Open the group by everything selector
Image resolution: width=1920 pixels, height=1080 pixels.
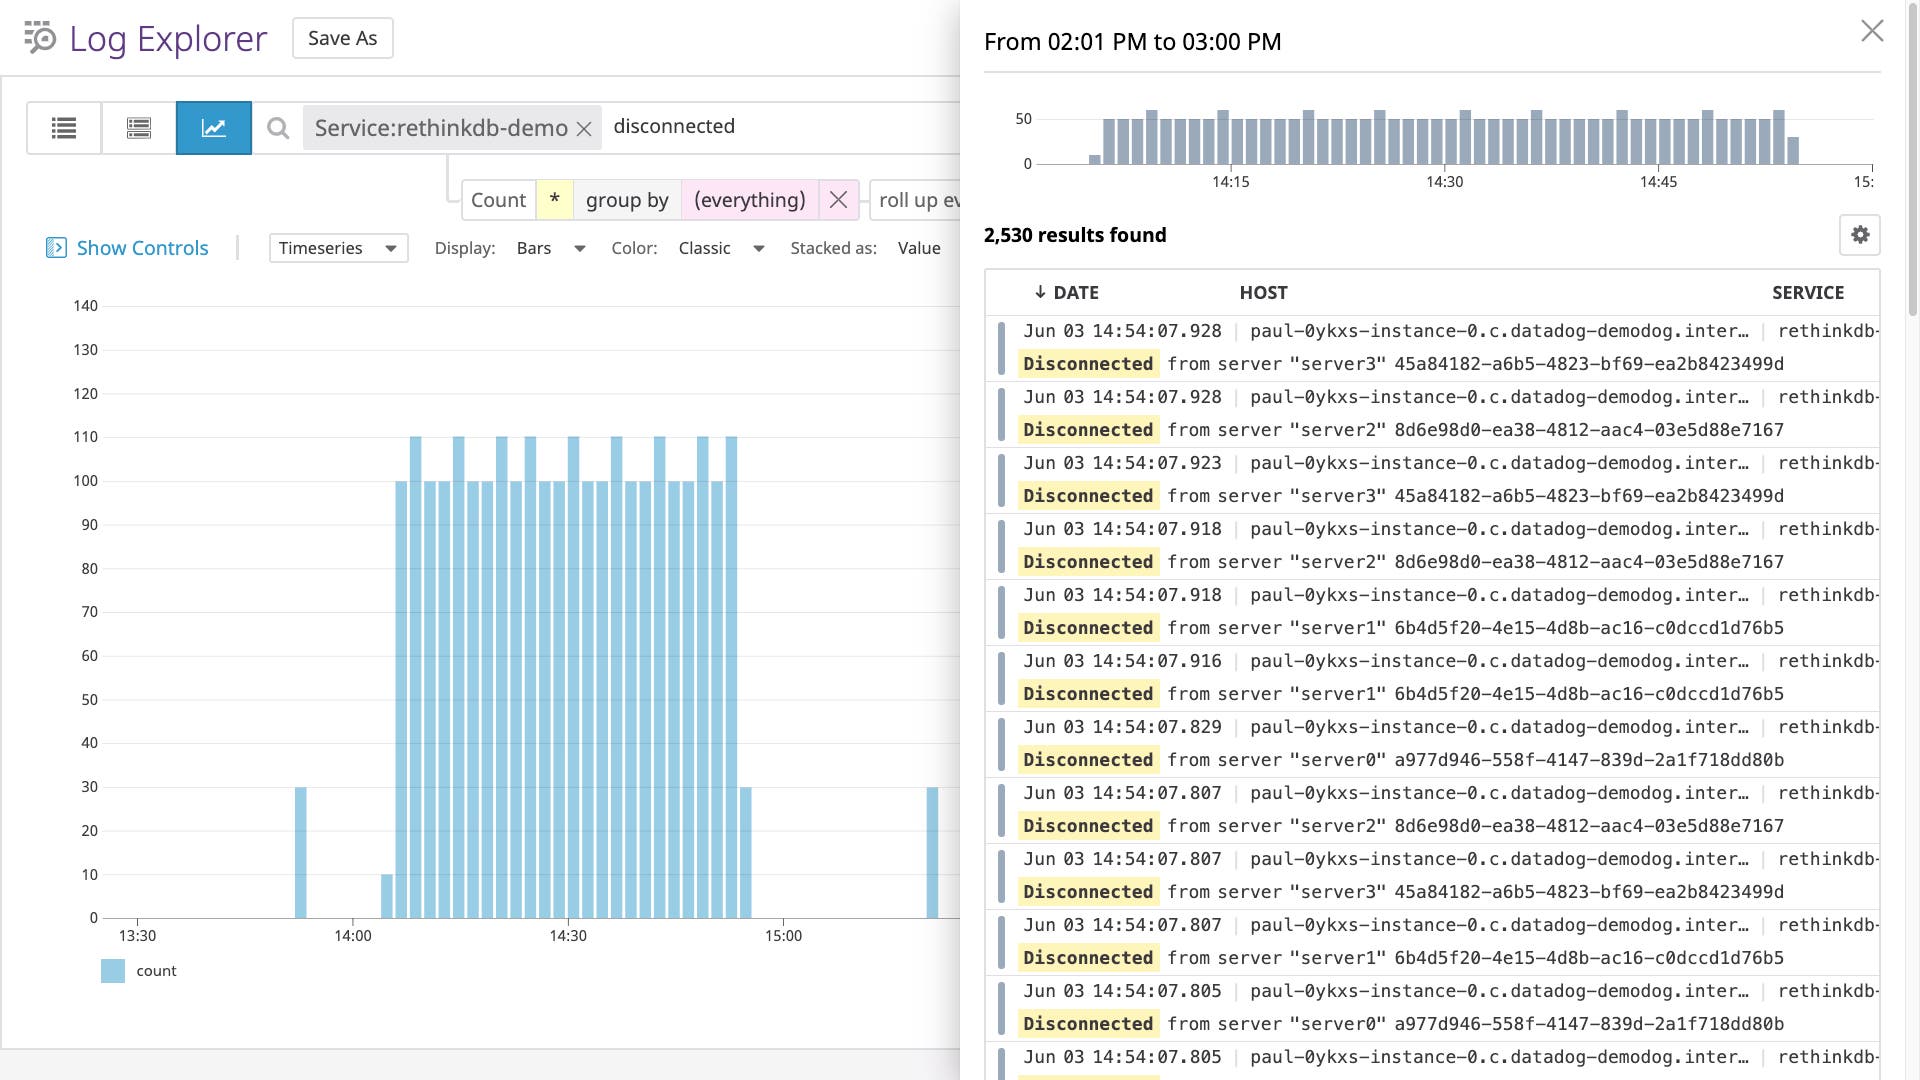[x=749, y=200]
